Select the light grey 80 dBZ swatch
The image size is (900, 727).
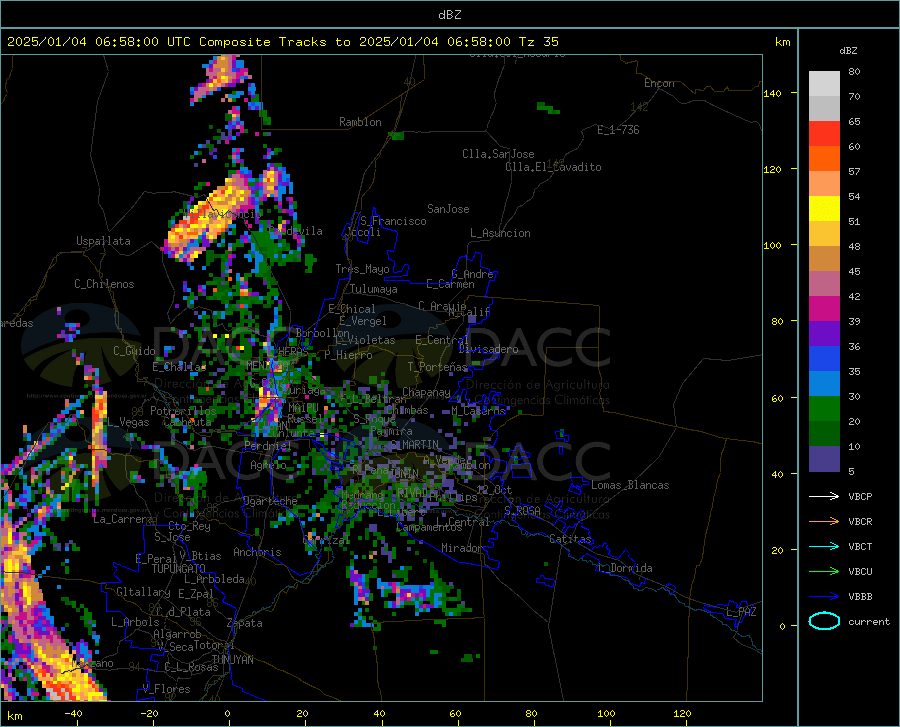click(824, 84)
